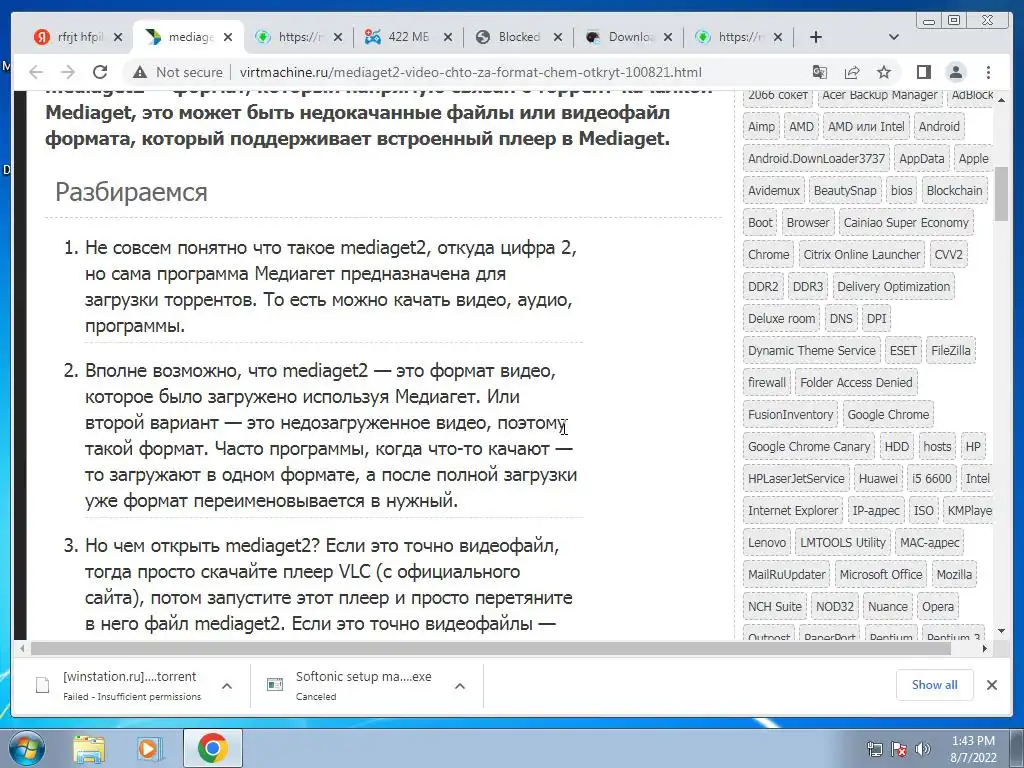Click the LMTOOLS Utility tag
This screenshot has width=1024, height=768.
coord(843,543)
